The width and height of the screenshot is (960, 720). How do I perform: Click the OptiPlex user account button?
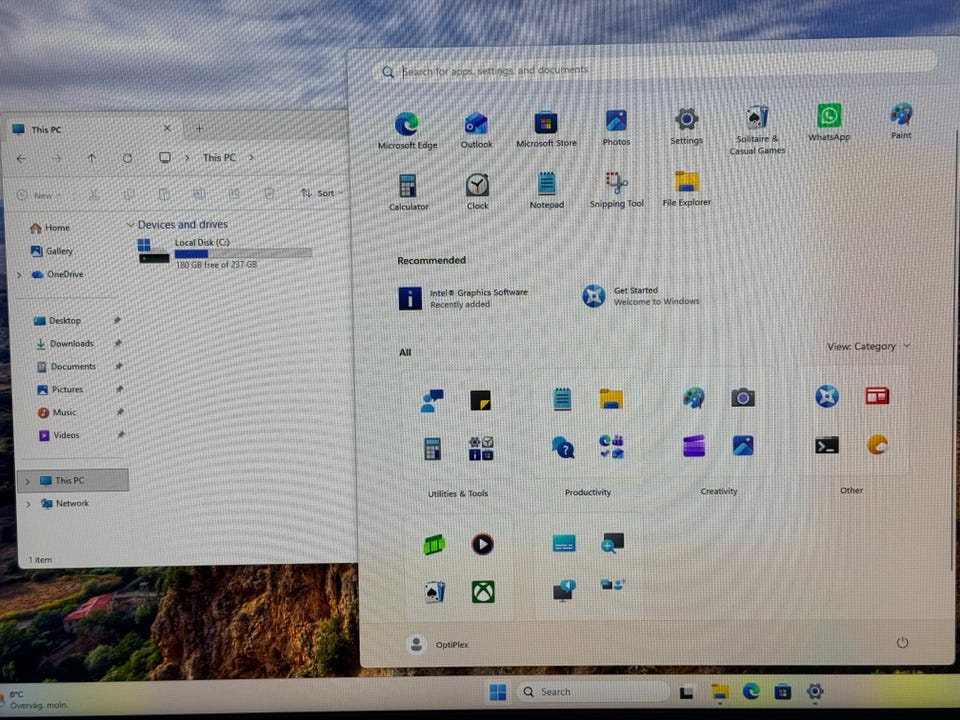point(437,644)
